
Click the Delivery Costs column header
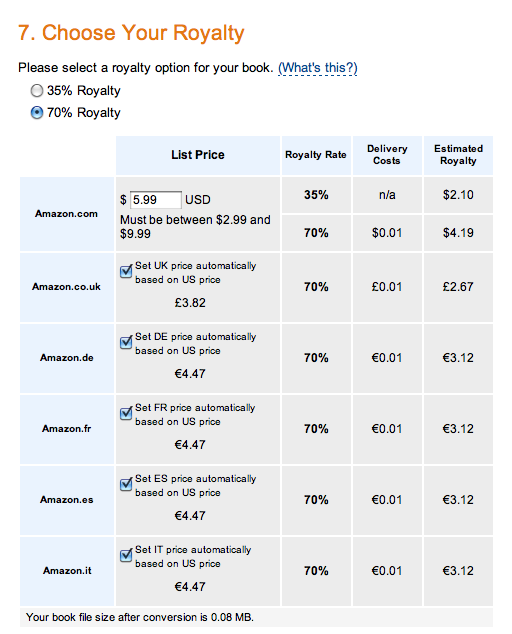[x=387, y=155]
